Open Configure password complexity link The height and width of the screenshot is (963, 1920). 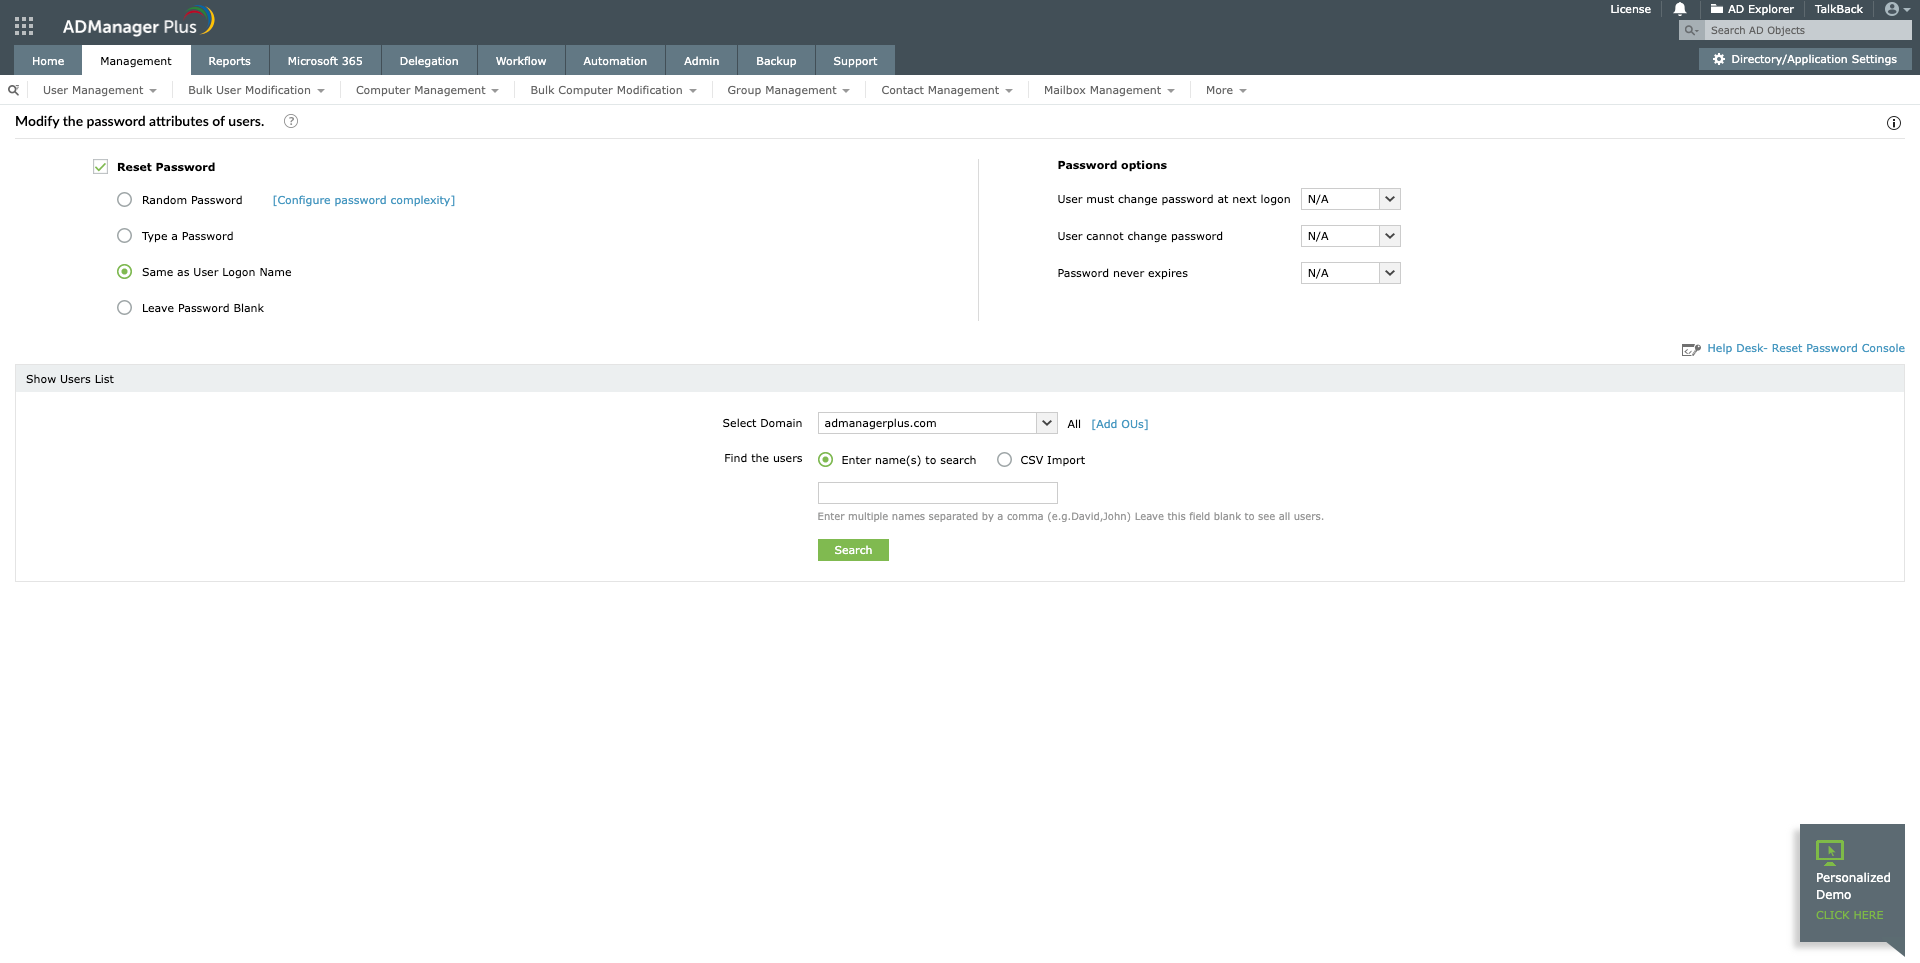[x=364, y=200]
